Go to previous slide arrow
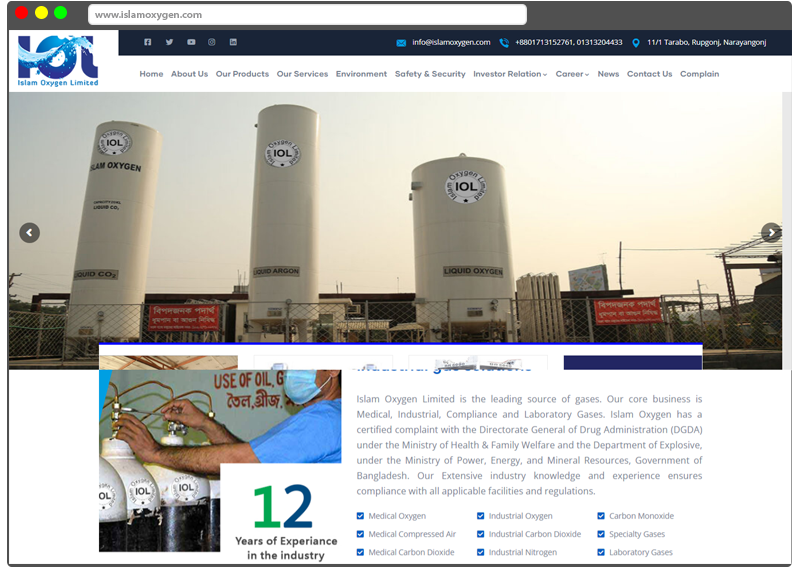800x567 pixels. click(30, 233)
